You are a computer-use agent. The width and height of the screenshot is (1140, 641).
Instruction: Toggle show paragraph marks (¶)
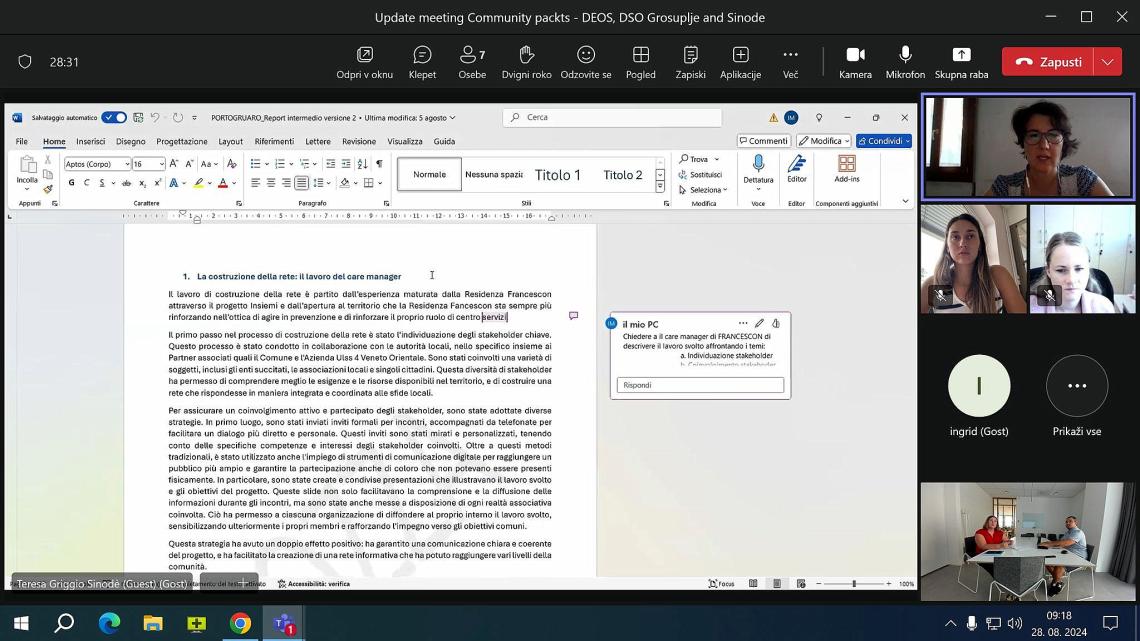[379, 164]
